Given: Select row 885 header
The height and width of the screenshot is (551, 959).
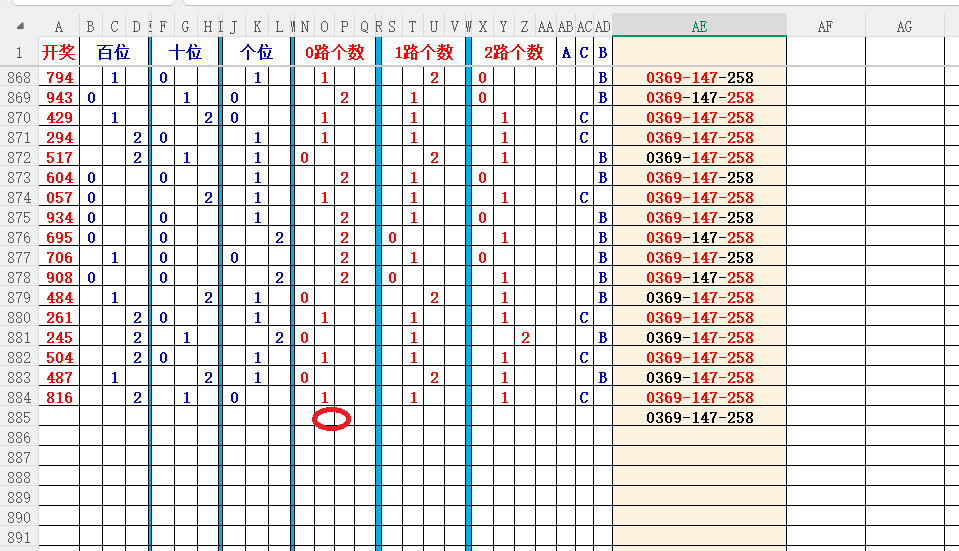Looking at the screenshot, I should pos(19,418).
